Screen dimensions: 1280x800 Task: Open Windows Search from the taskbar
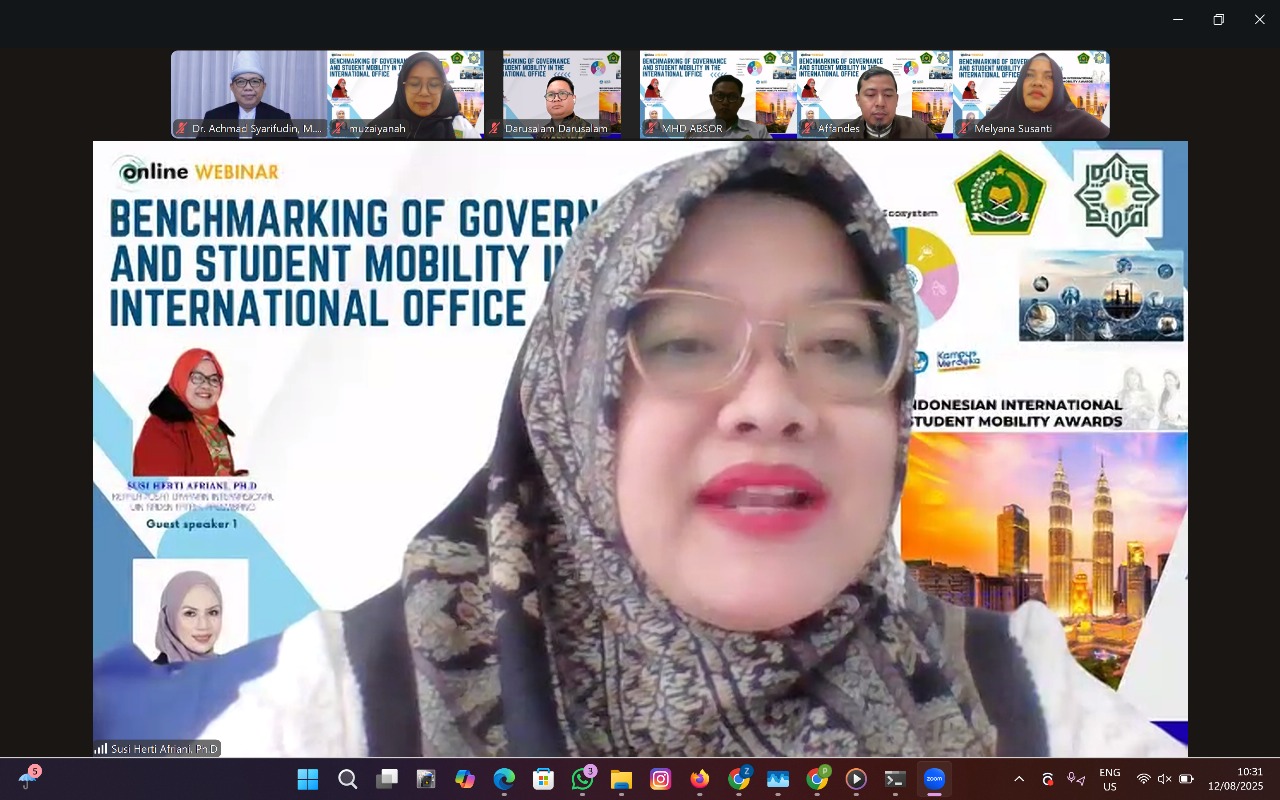pos(347,779)
